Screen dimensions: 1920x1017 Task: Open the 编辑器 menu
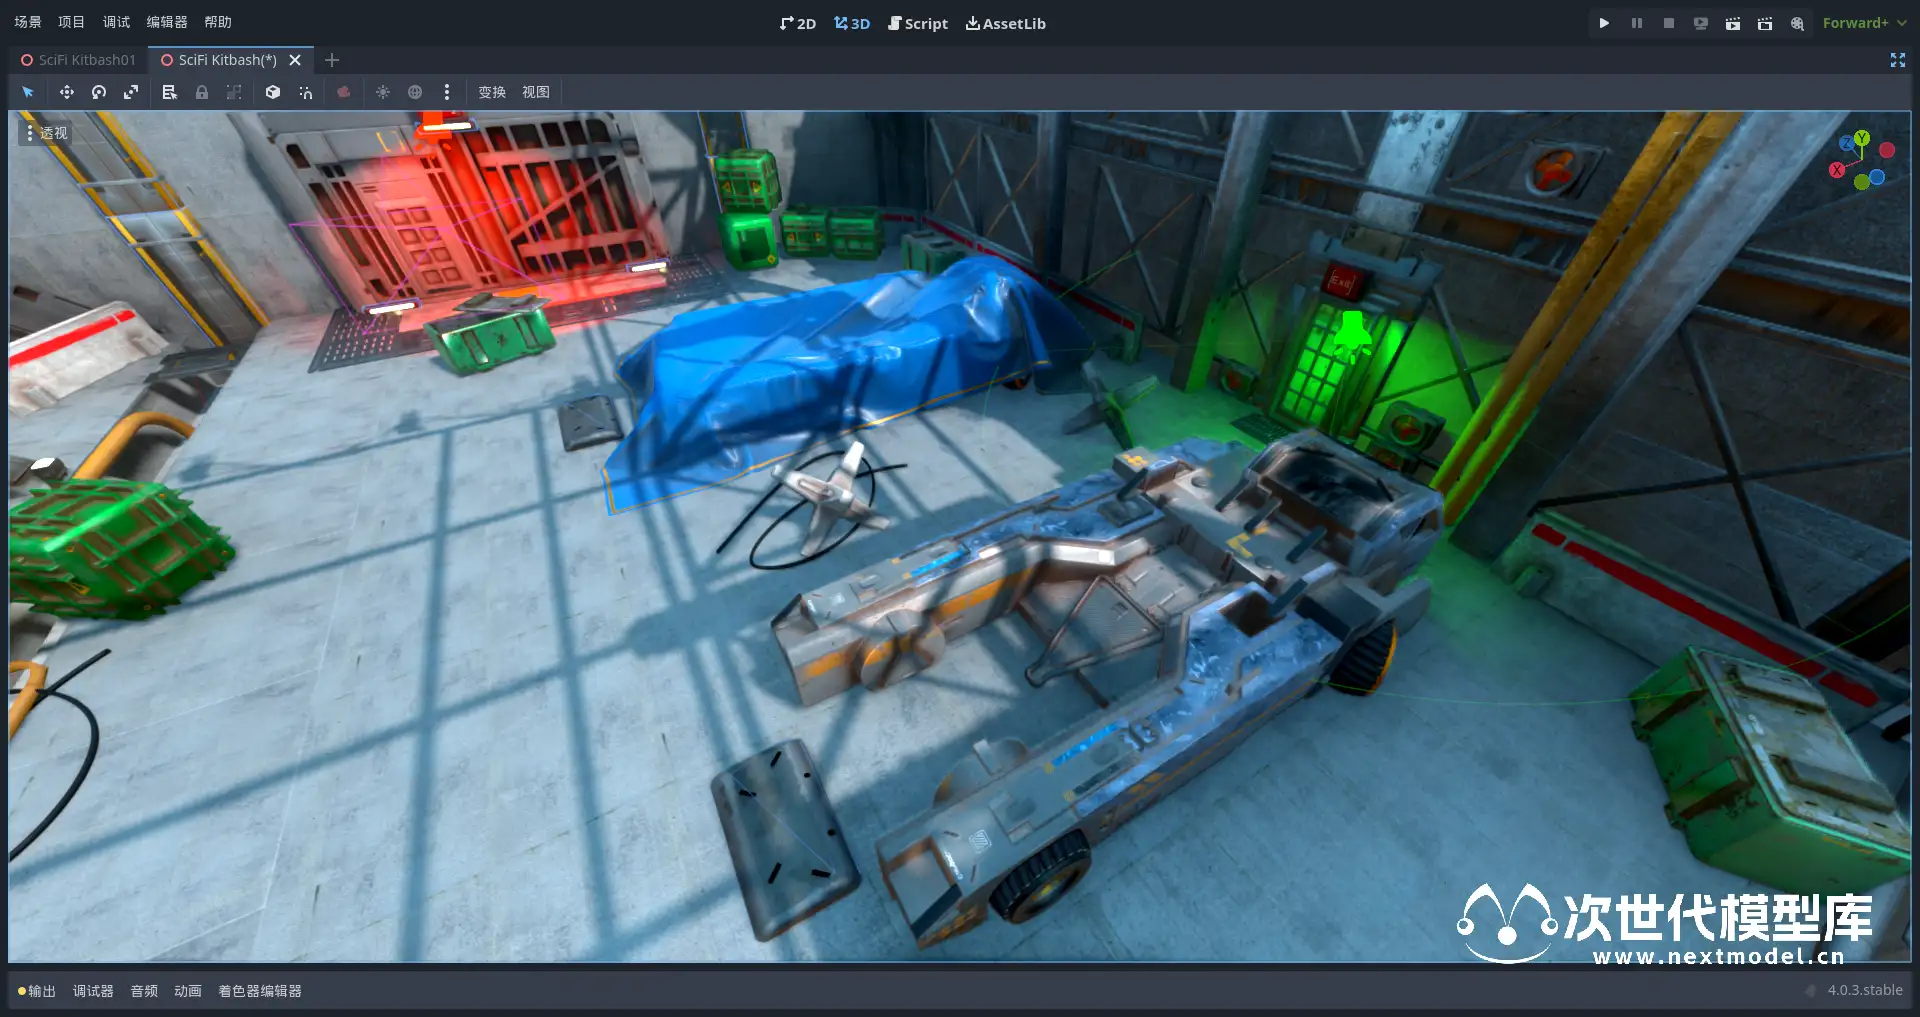(x=166, y=22)
